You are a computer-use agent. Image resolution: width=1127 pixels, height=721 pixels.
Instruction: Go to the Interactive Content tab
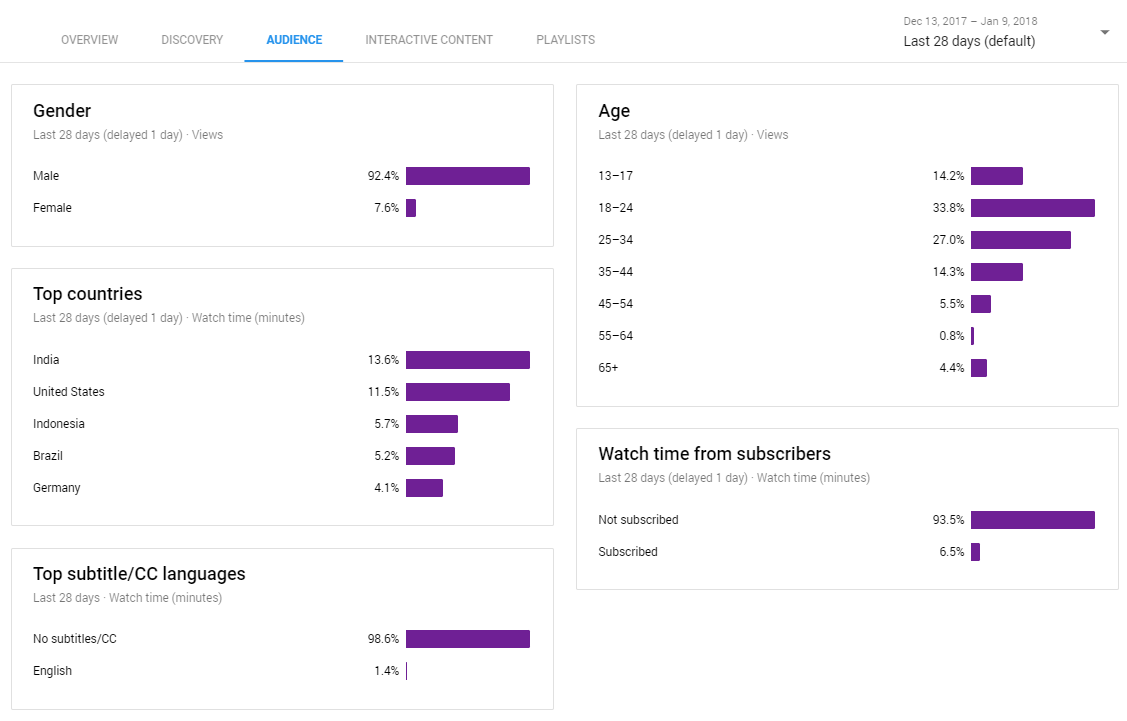[x=429, y=40]
